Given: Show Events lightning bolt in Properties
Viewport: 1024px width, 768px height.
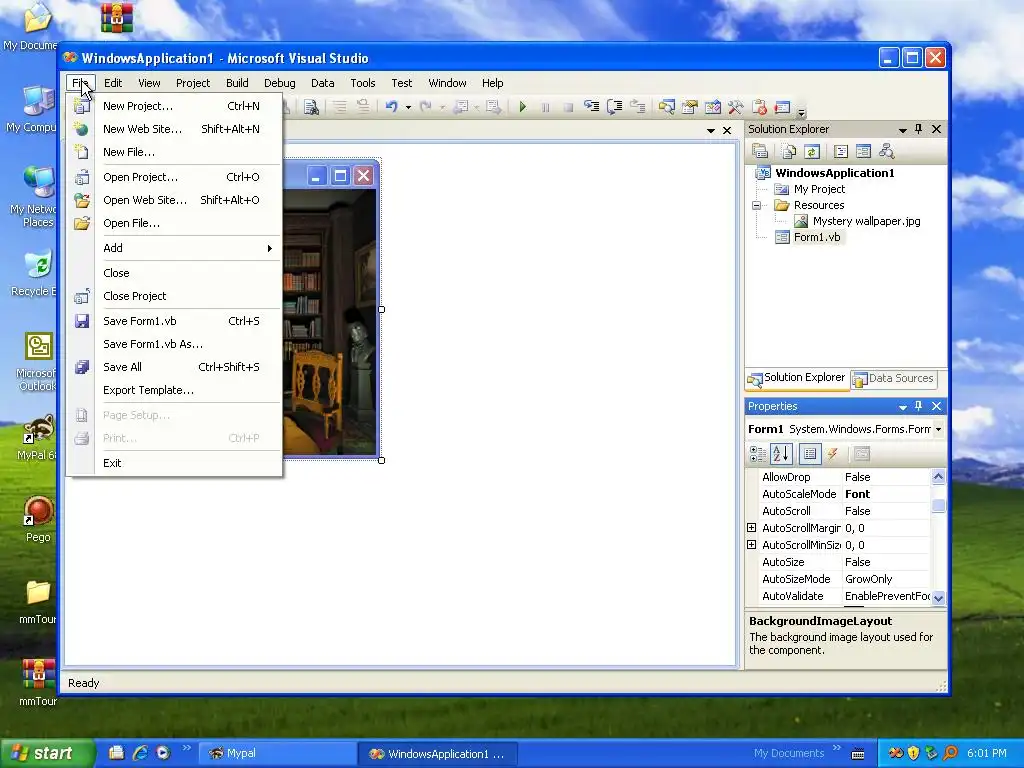Looking at the screenshot, I should pos(833,454).
